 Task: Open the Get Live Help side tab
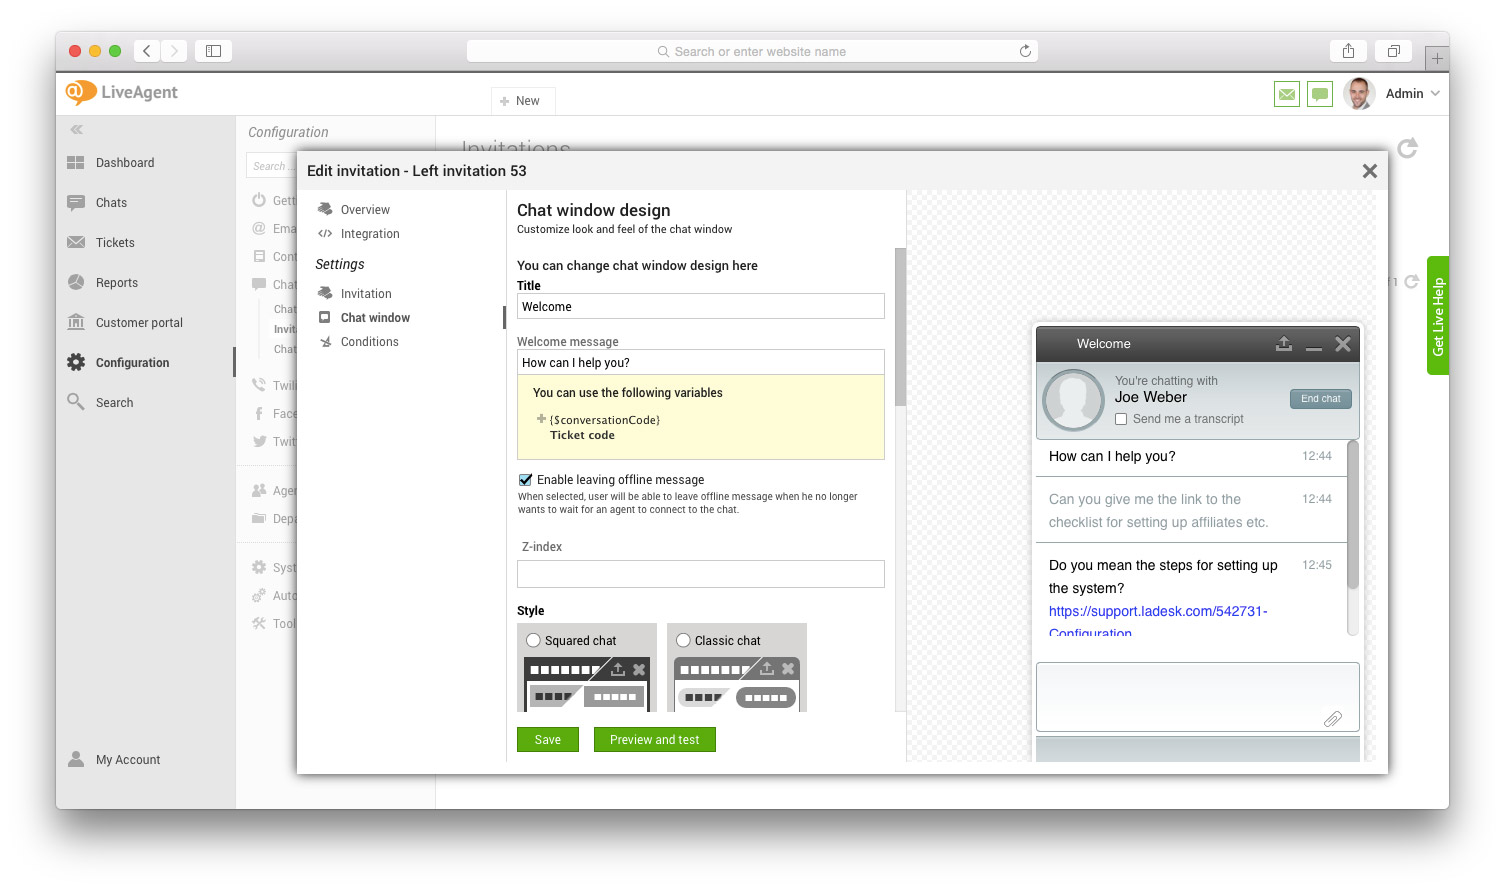pyautogui.click(x=1438, y=316)
